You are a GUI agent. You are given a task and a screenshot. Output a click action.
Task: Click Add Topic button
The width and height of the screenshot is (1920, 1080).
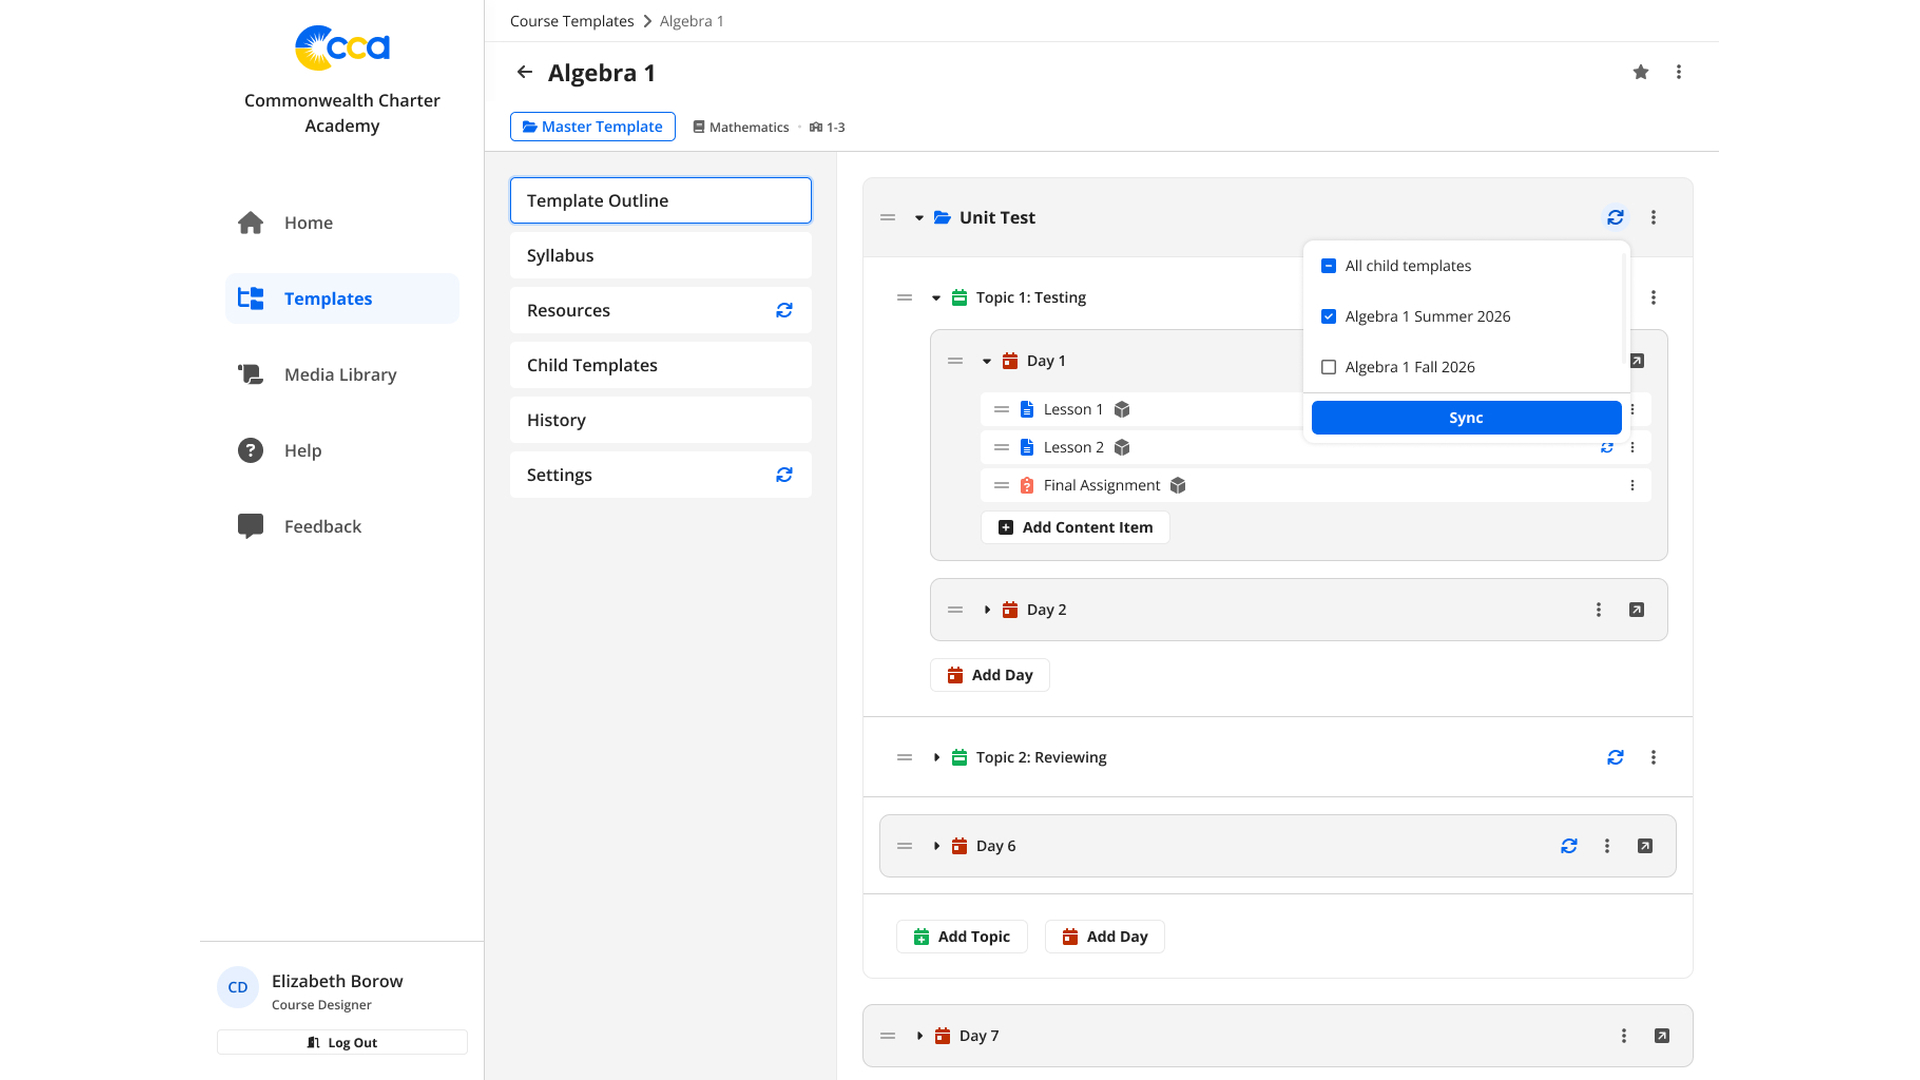coord(961,936)
